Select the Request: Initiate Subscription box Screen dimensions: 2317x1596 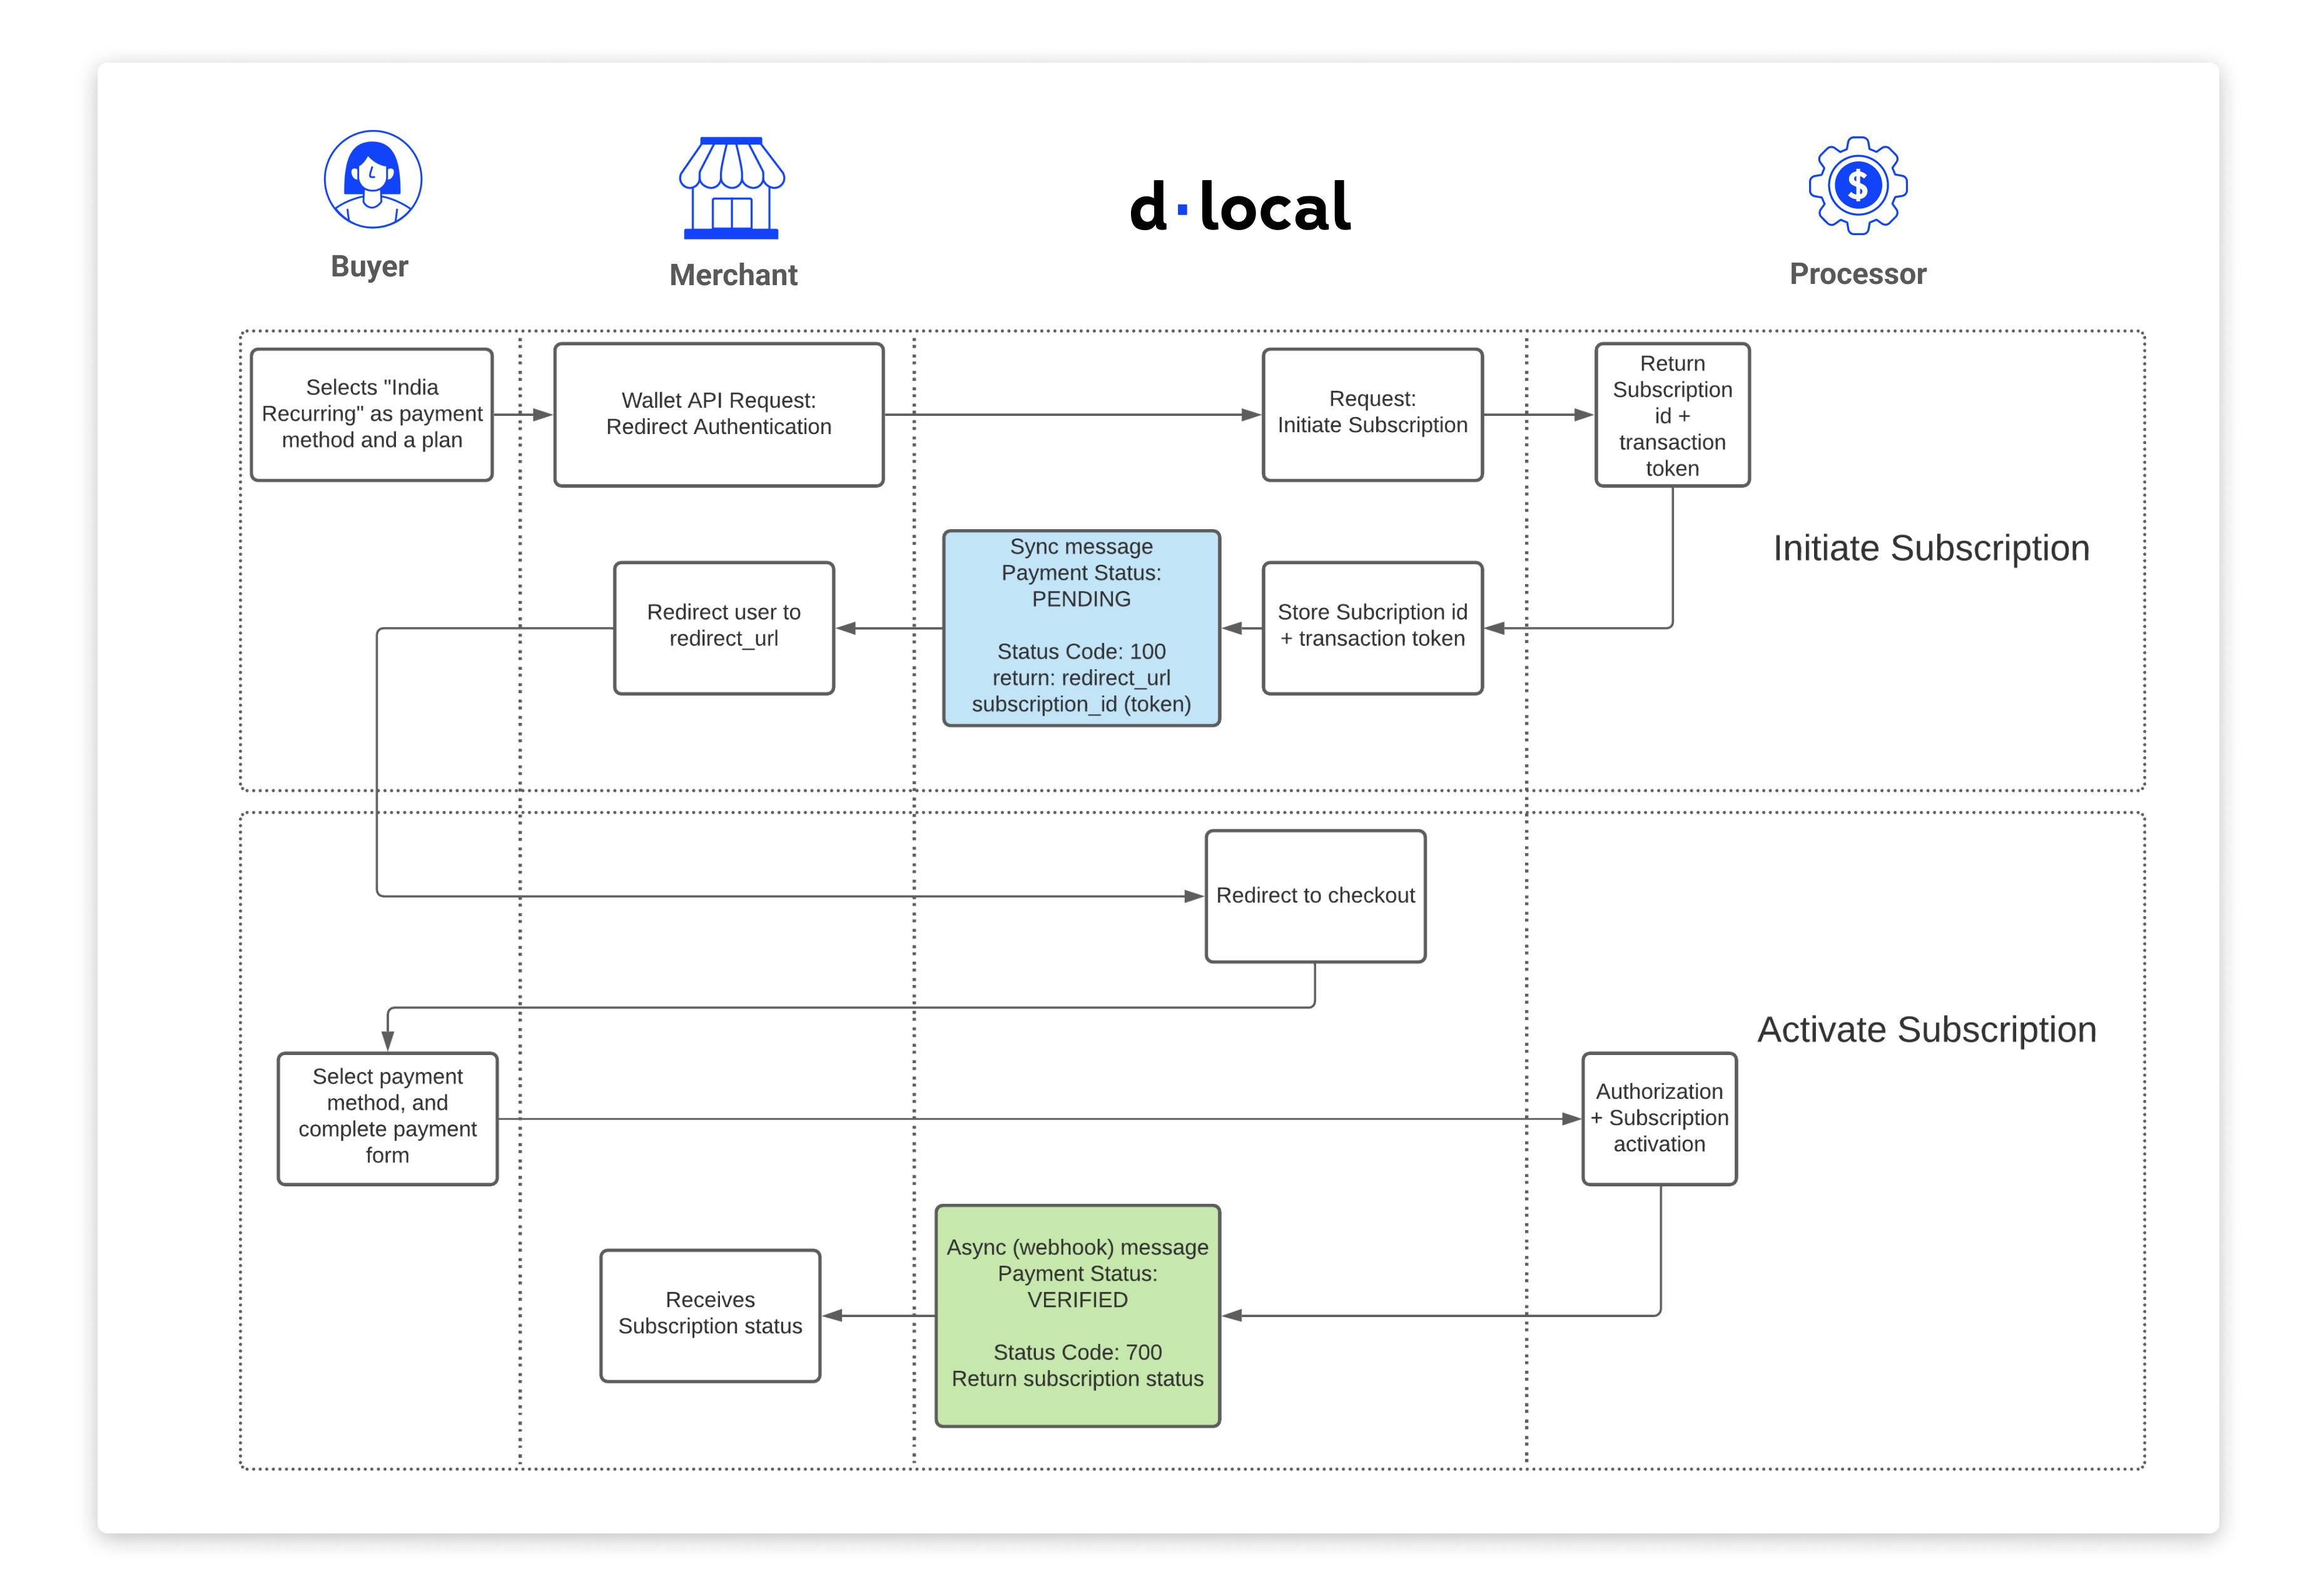coord(1372,414)
